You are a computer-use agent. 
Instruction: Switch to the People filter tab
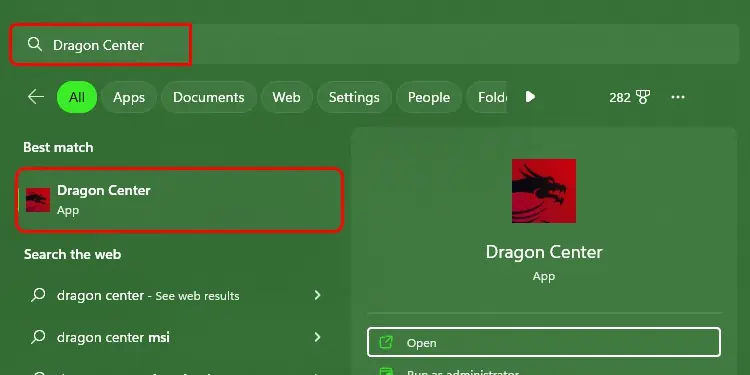(x=429, y=97)
